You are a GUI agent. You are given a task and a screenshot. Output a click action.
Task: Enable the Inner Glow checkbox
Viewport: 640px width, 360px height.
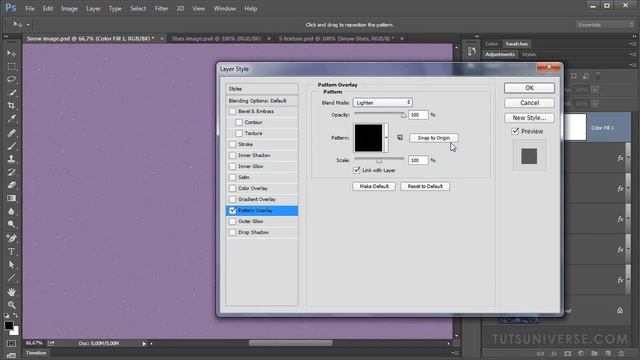coord(233,167)
